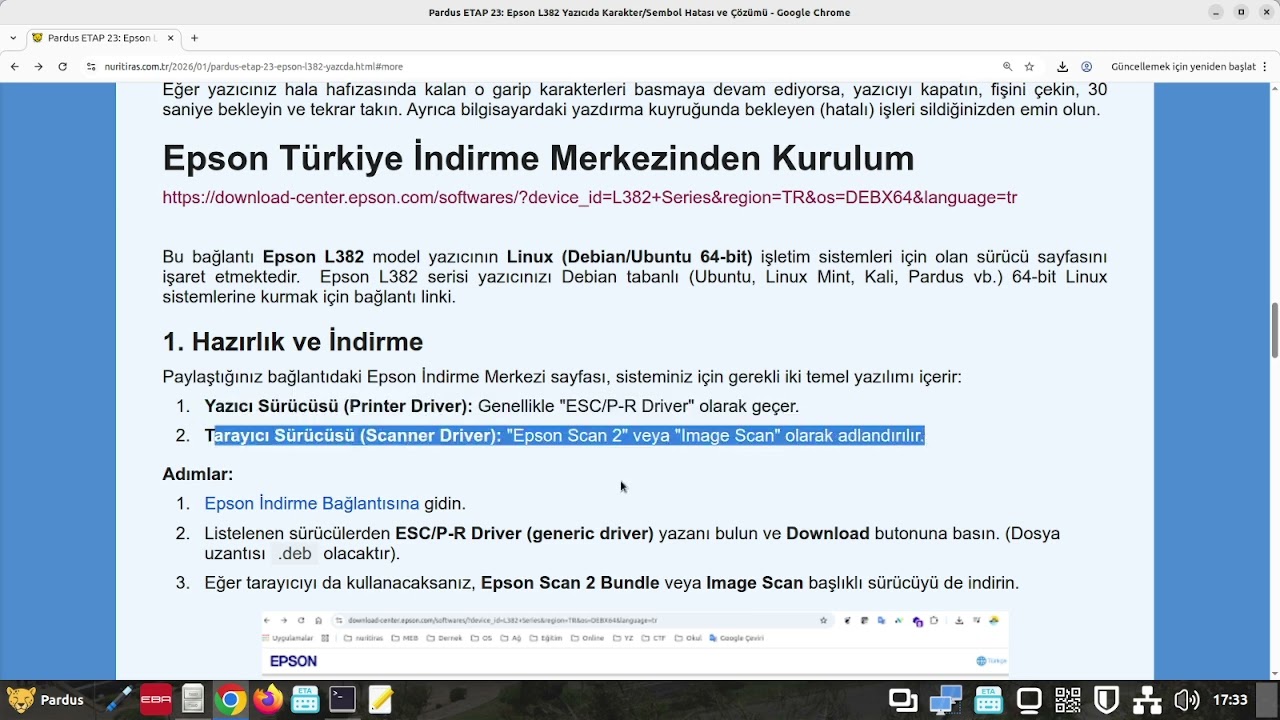Click the "Adımlar:" label
This screenshot has height=720, width=1280.
[198, 474]
